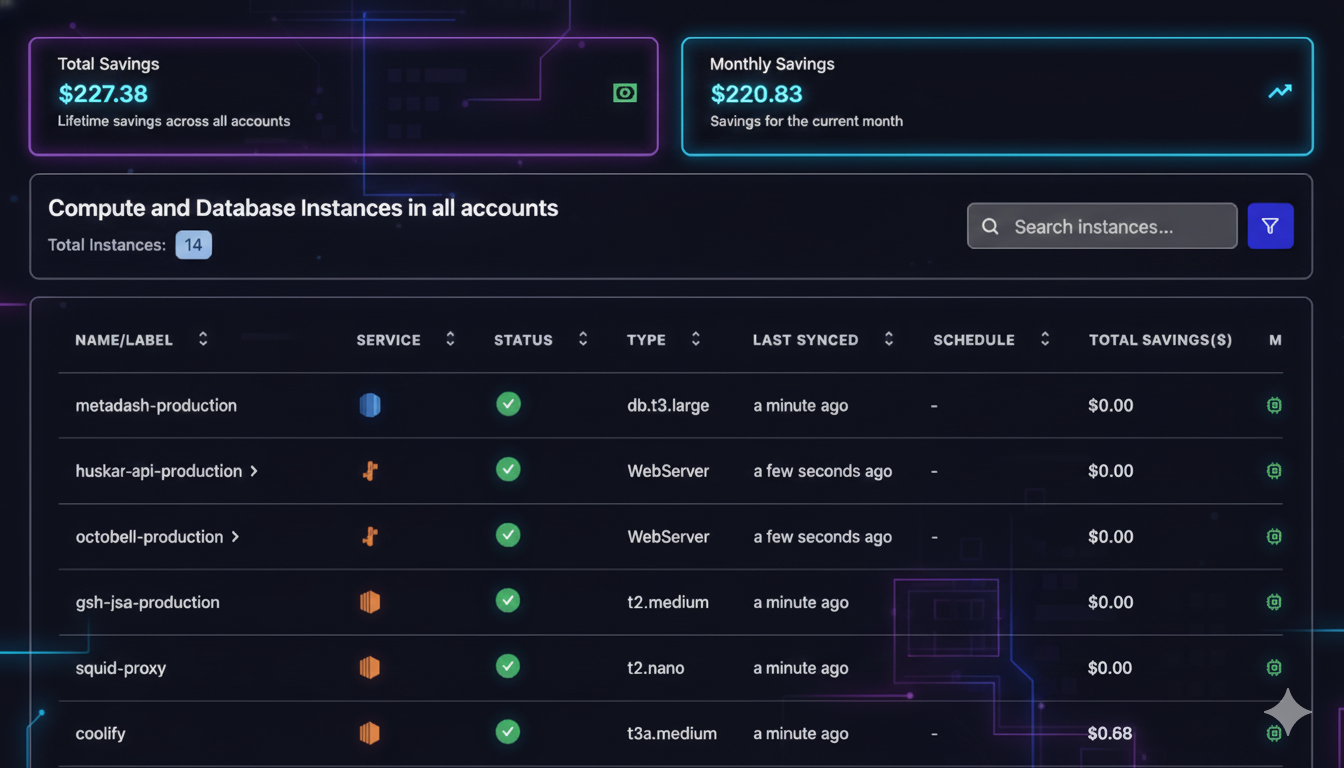Click the t3a.medium type cell

point(672,734)
